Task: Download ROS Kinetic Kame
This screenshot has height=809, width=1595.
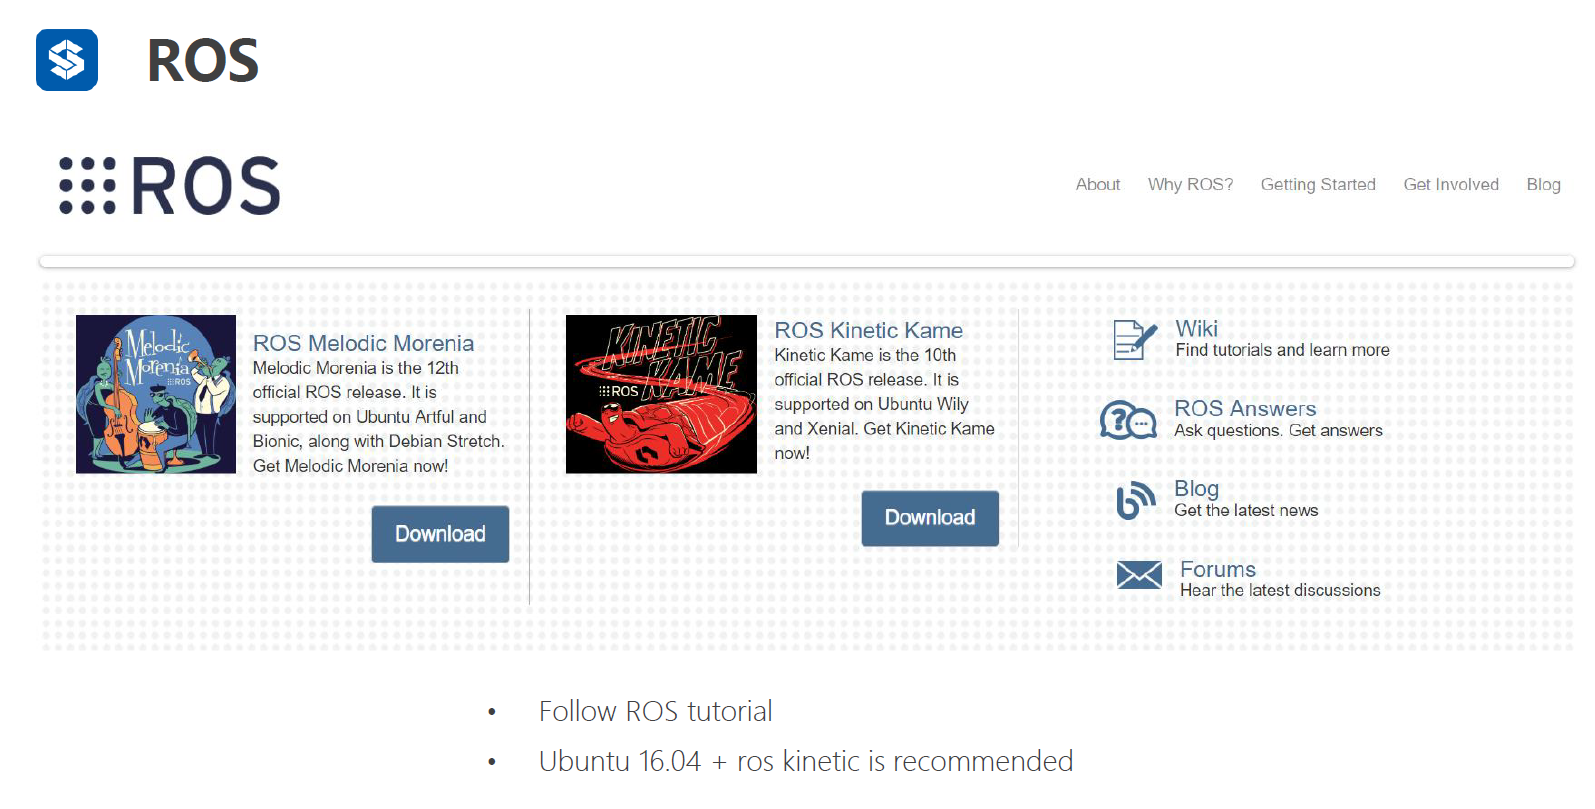Action: (930, 518)
